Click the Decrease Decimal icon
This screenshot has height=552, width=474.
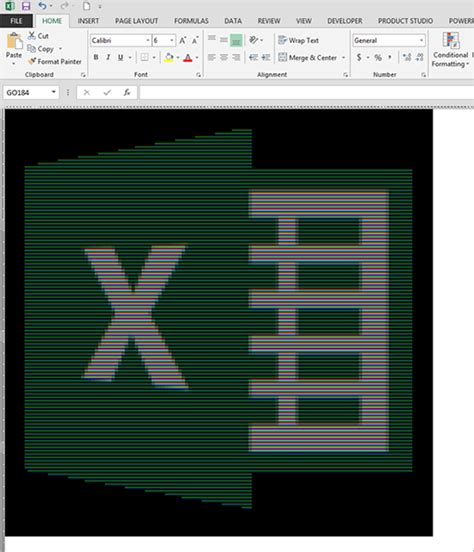419,57
